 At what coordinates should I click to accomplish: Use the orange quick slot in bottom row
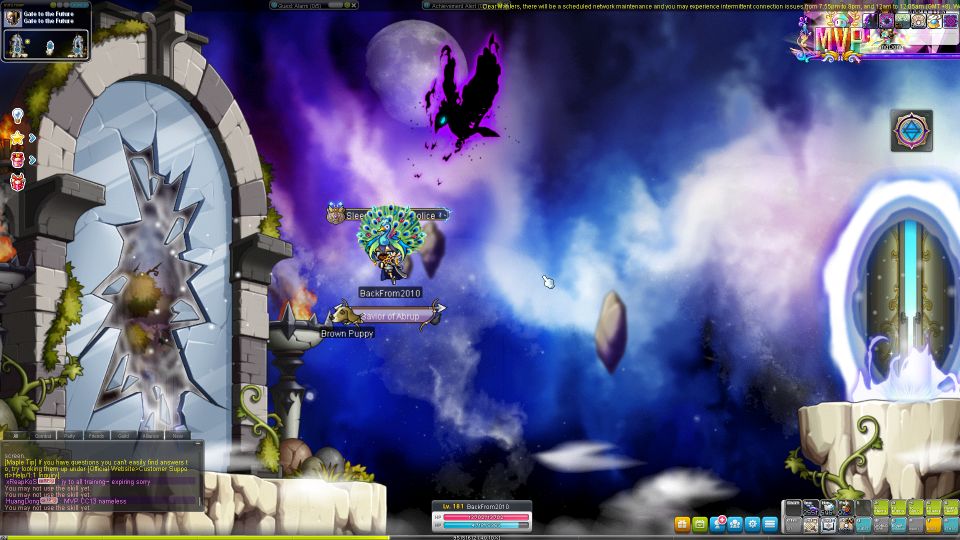click(933, 525)
